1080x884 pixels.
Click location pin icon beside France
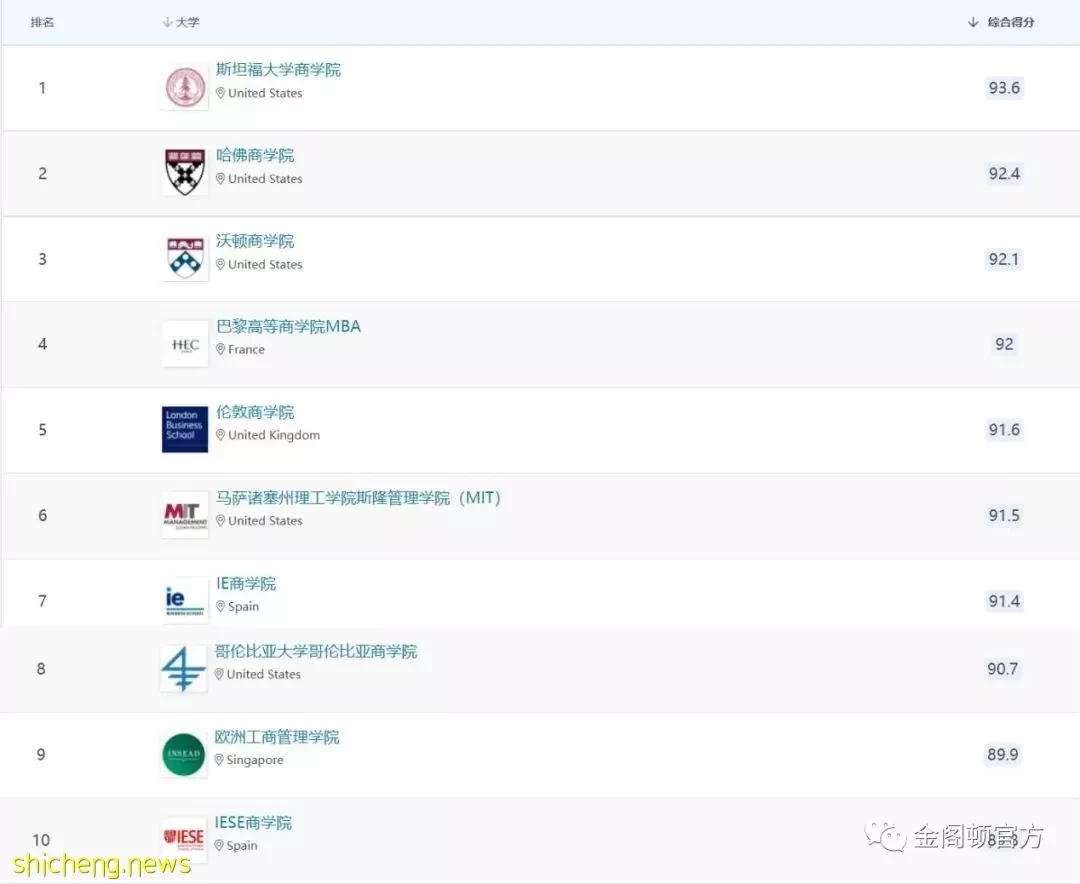point(220,349)
